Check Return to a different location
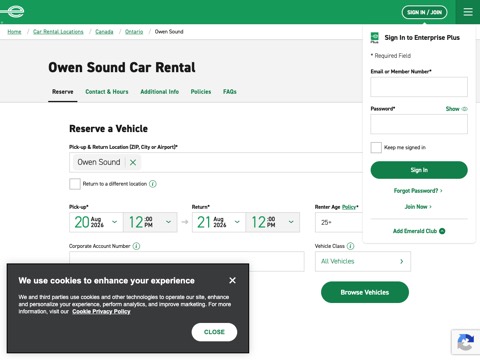 pos(75,184)
